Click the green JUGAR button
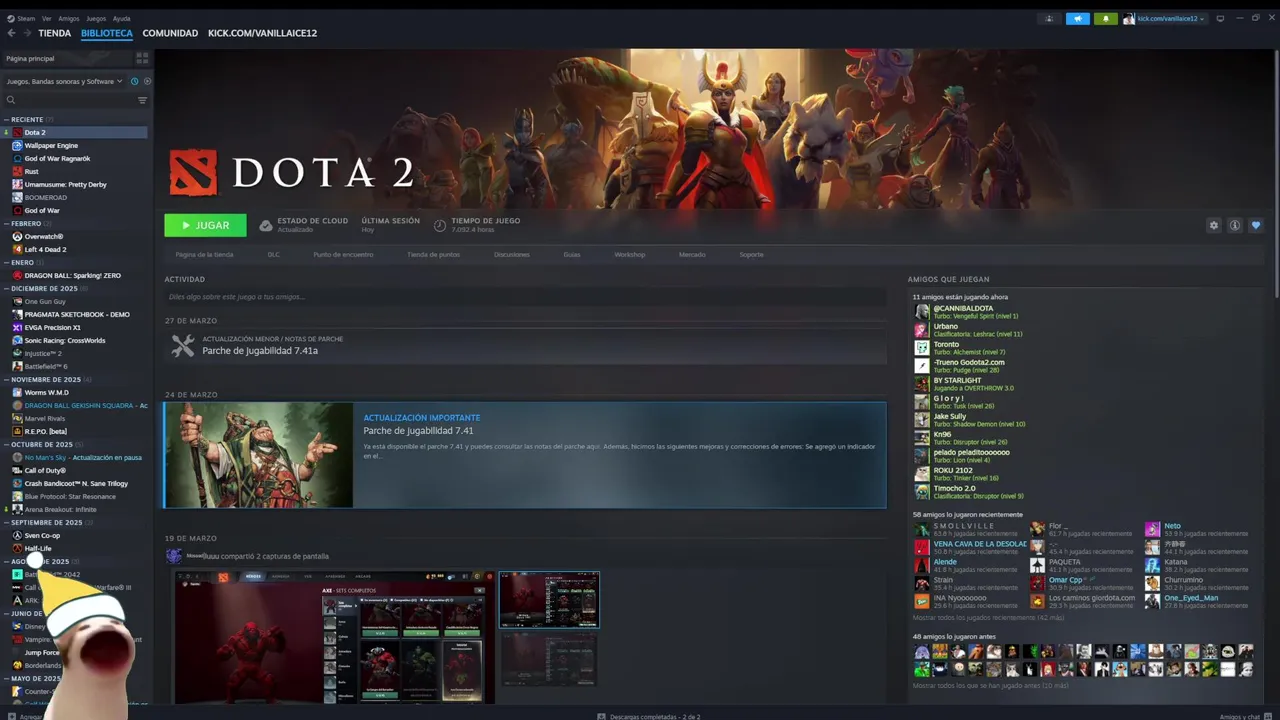1280x720 pixels. pyautogui.click(x=205, y=225)
